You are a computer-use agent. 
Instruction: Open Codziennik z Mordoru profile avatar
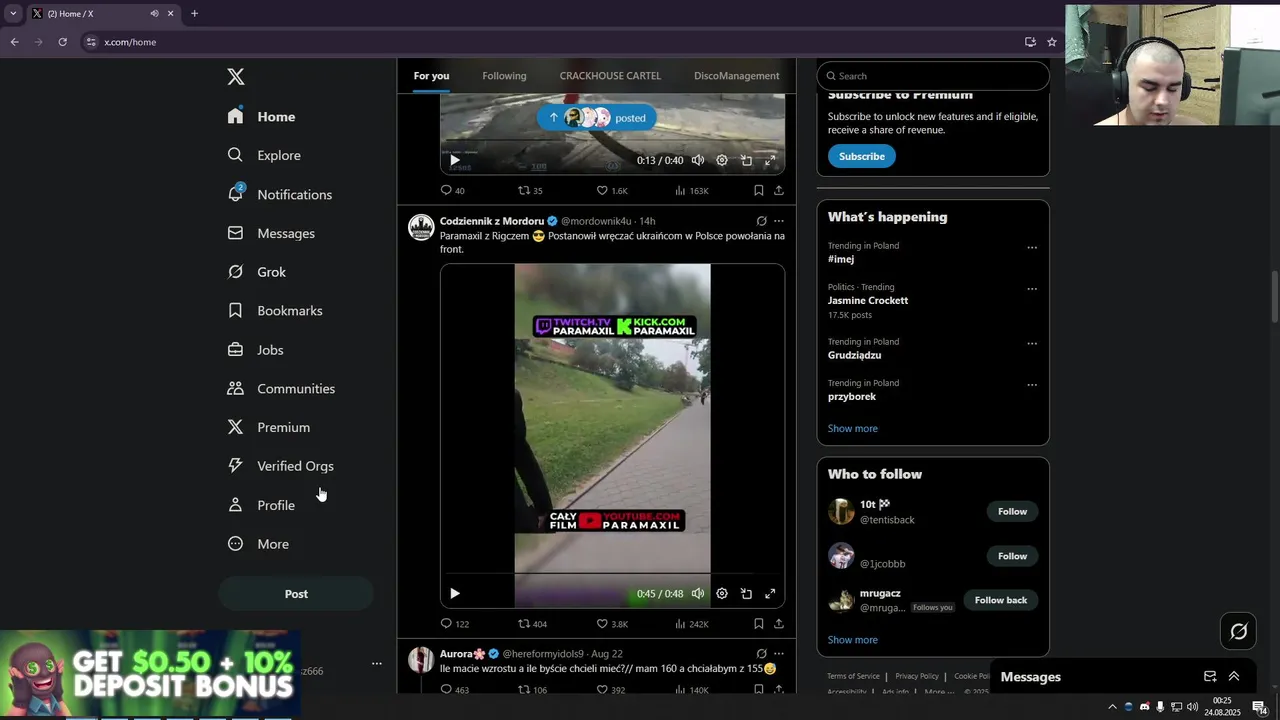(x=421, y=227)
